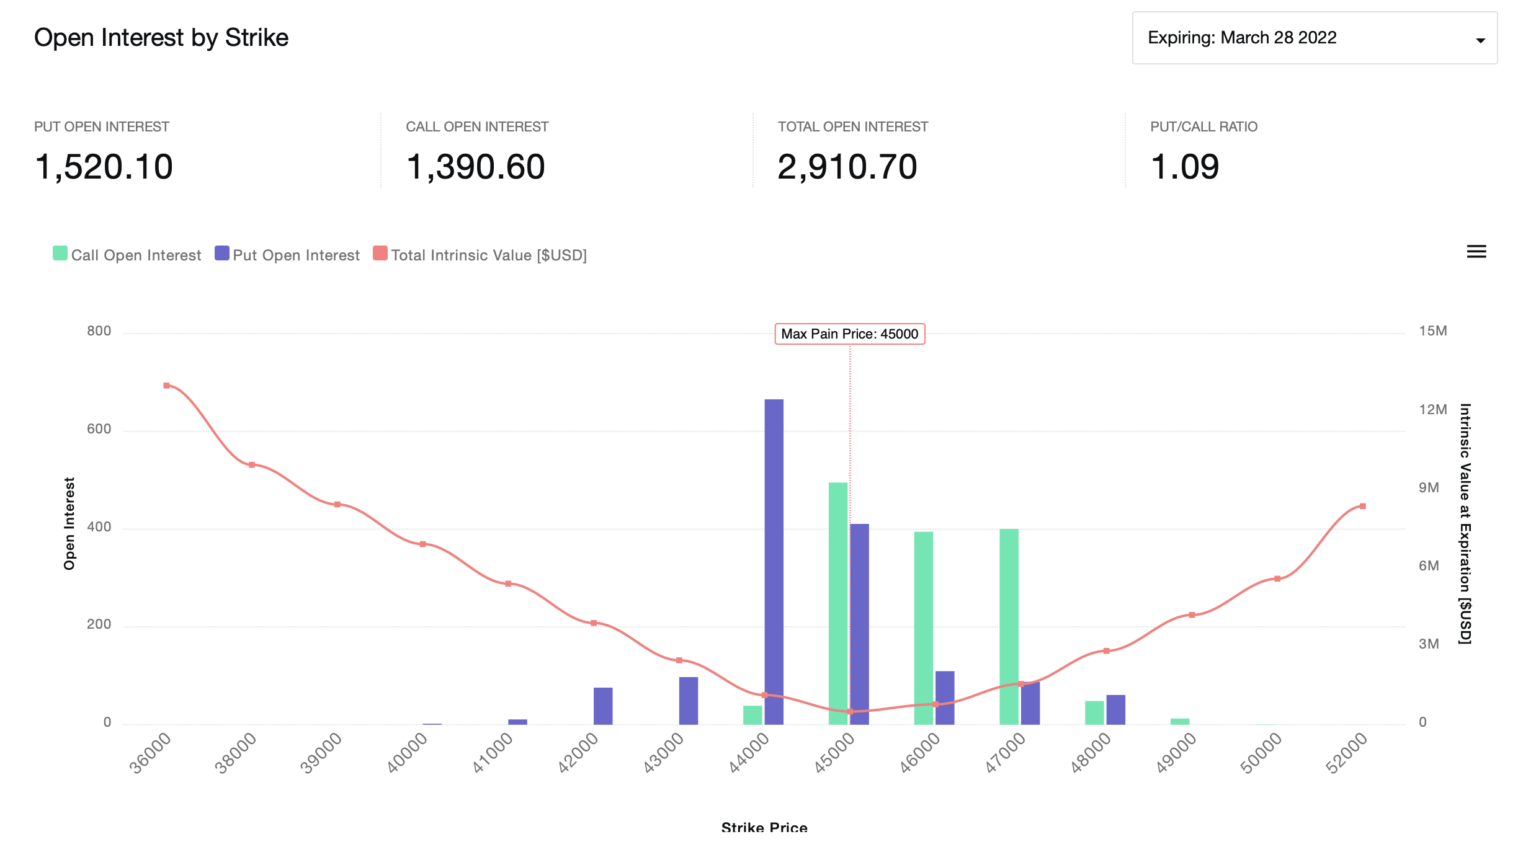Click the intrinsic value point at 40000
The image size is (1536, 842).
(423, 544)
